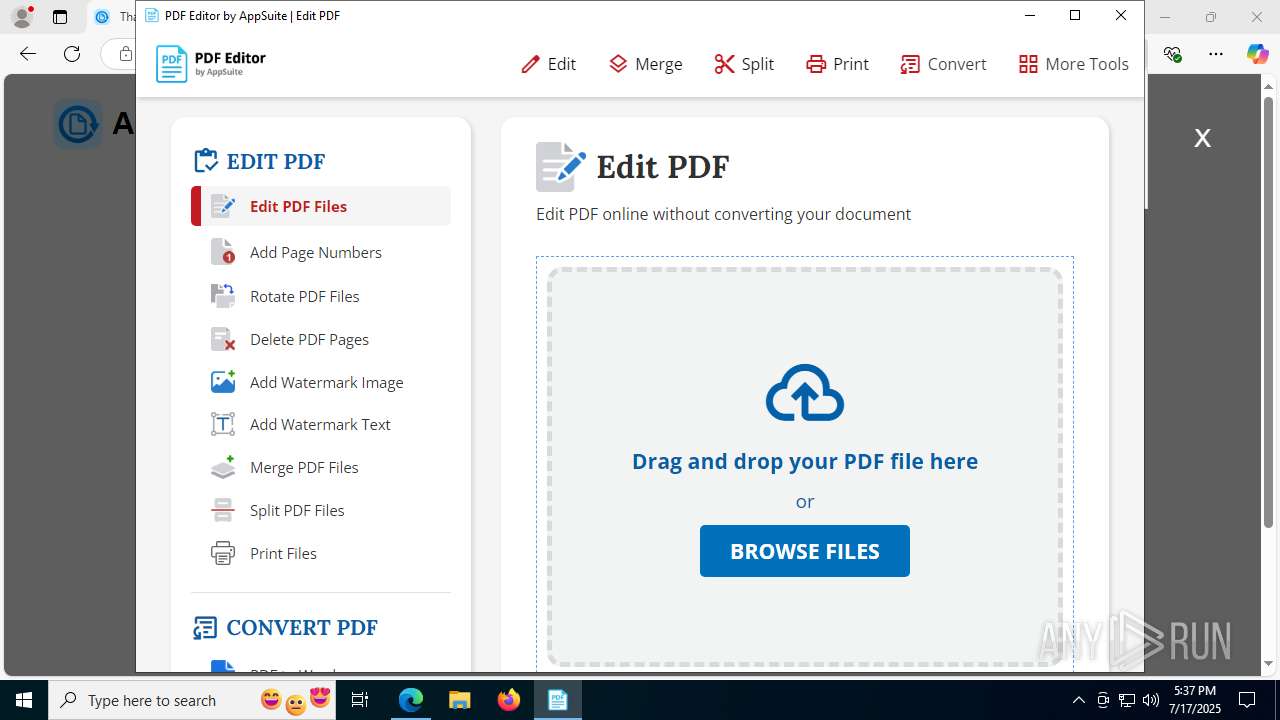Select Edit PDF Files in sidebar

[321, 206]
